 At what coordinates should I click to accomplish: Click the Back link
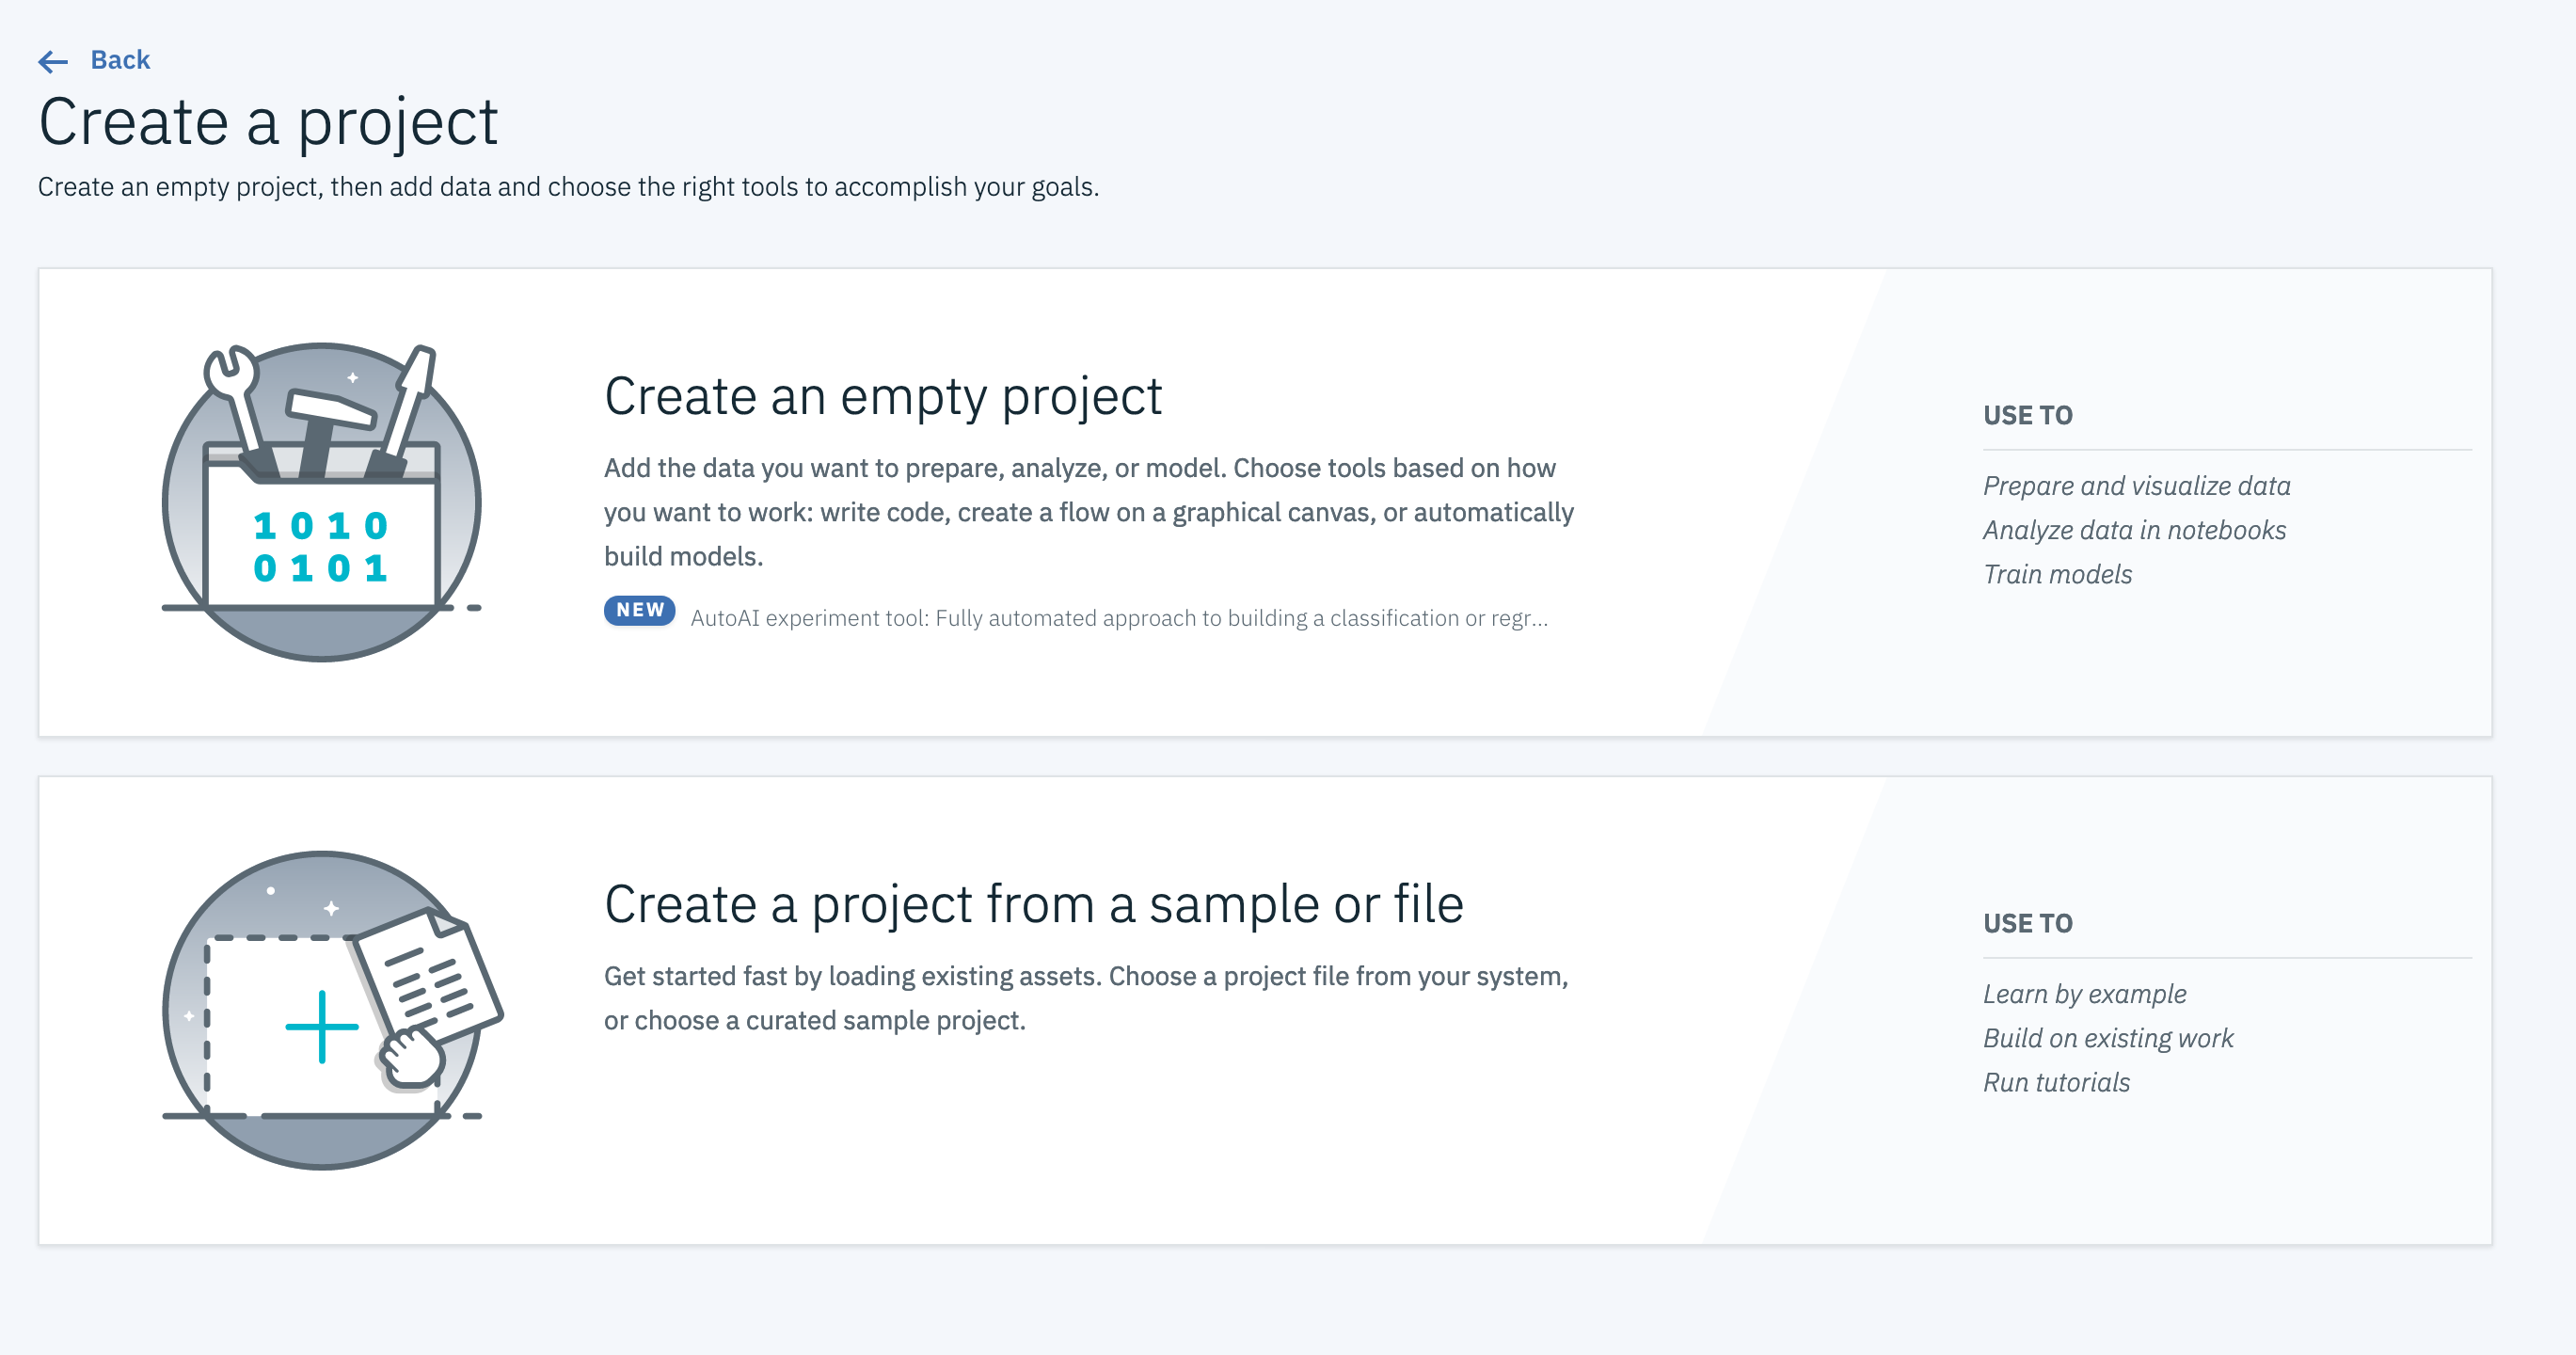120,60
